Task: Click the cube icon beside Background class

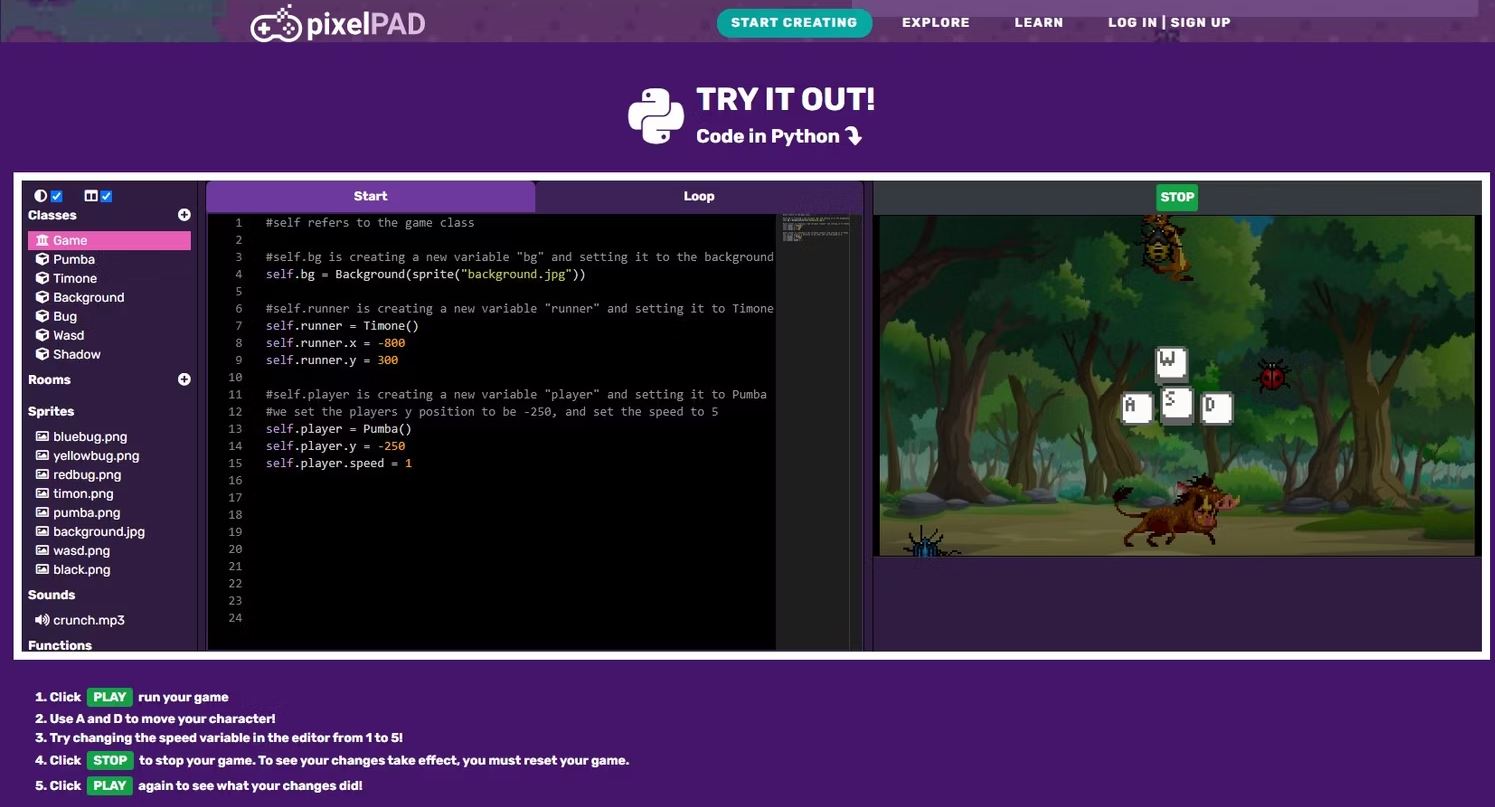Action: (42, 297)
